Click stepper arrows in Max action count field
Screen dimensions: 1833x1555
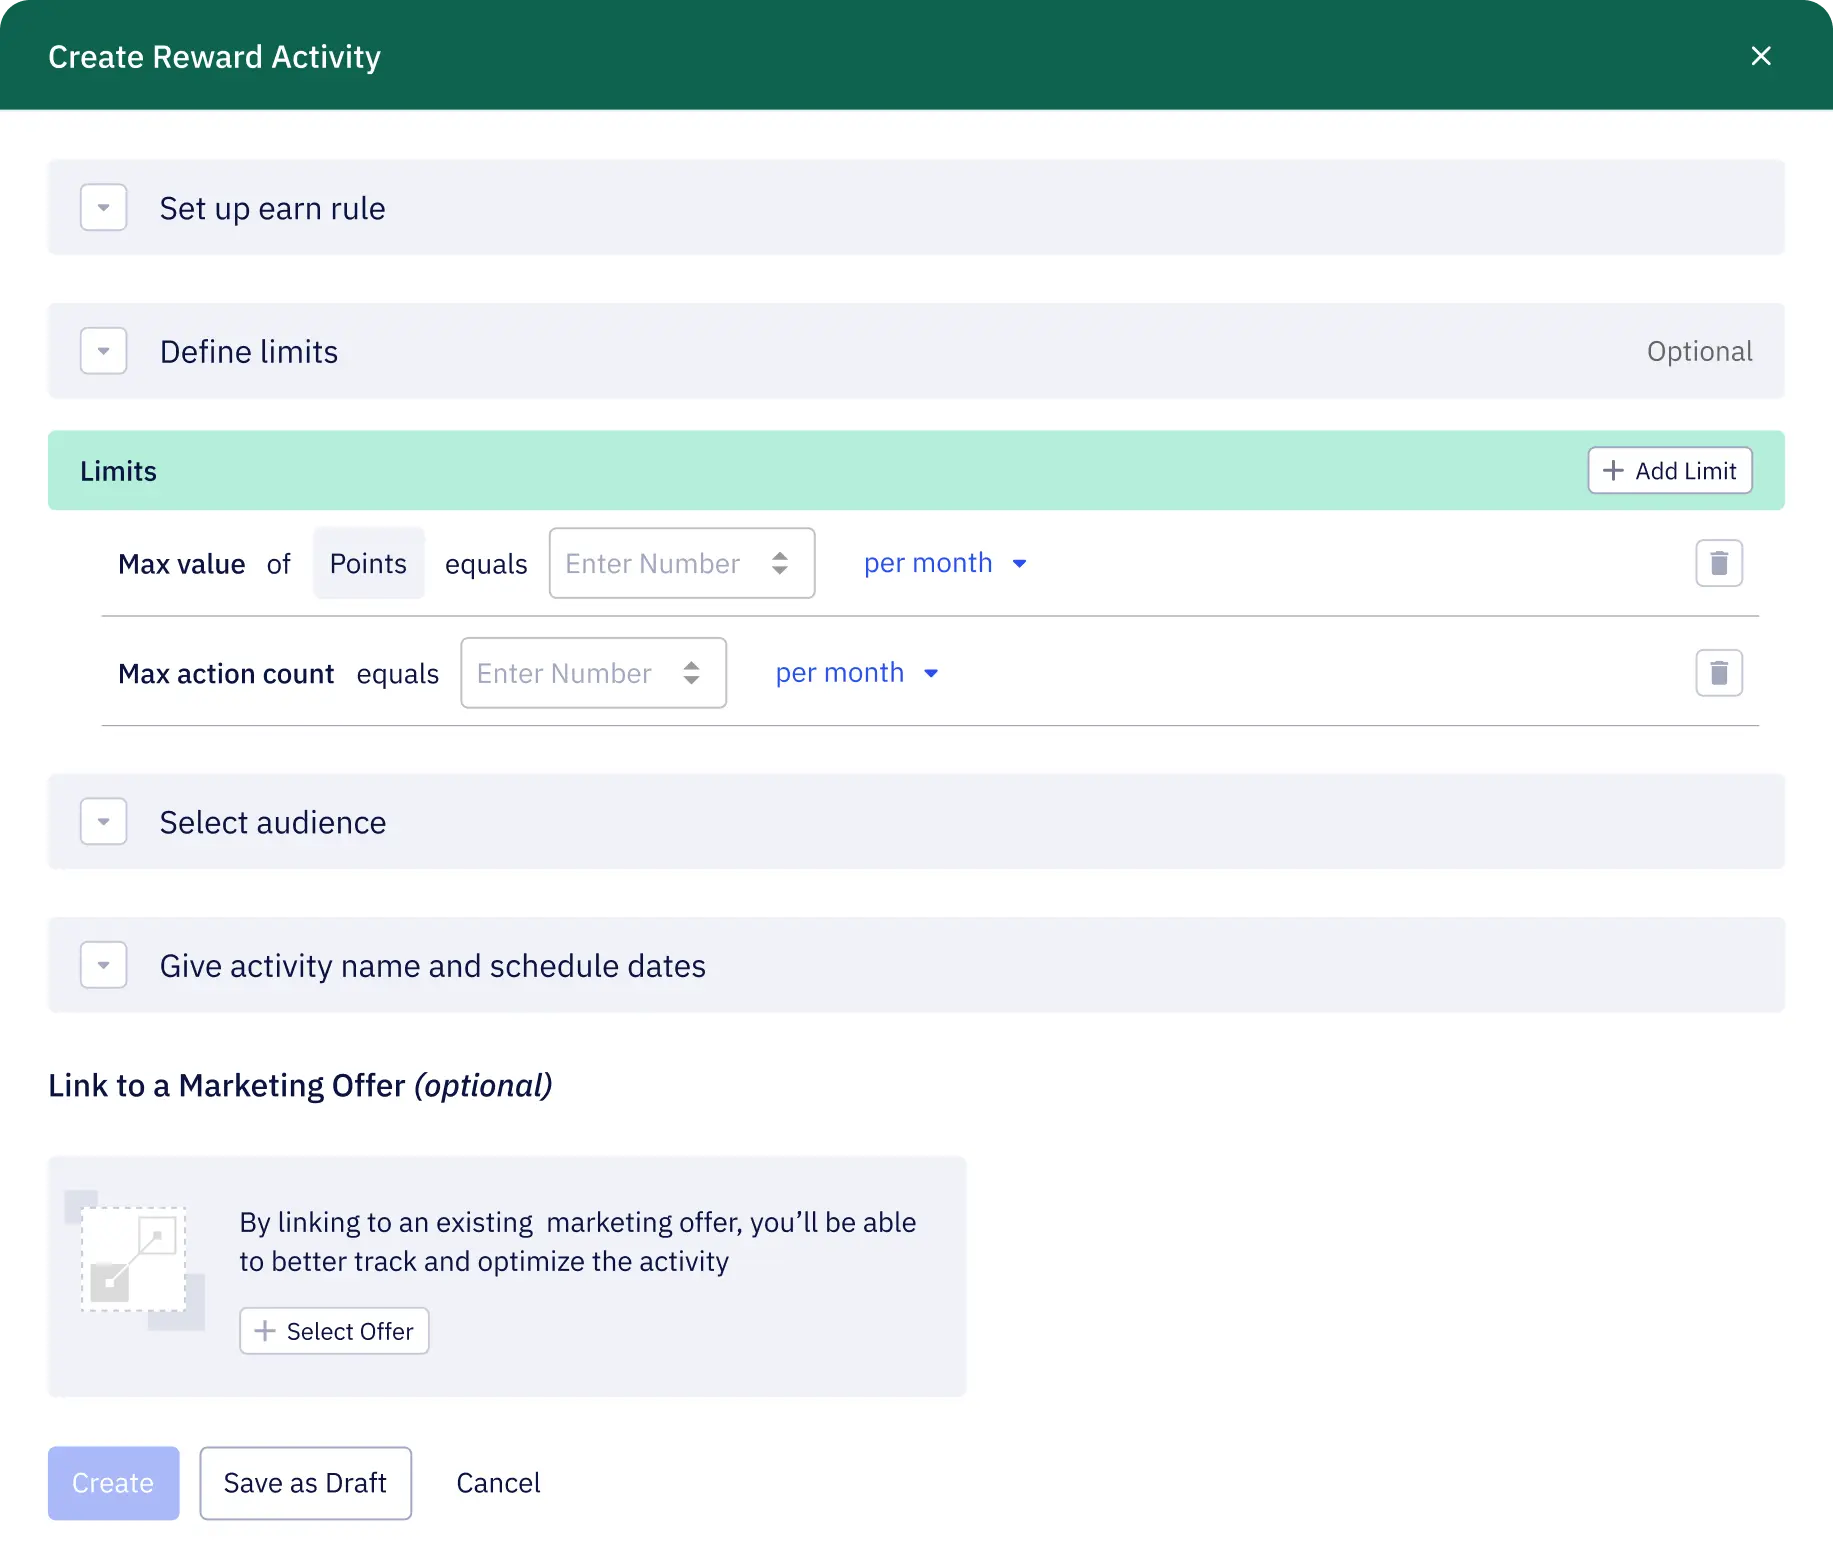coord(691,673)
